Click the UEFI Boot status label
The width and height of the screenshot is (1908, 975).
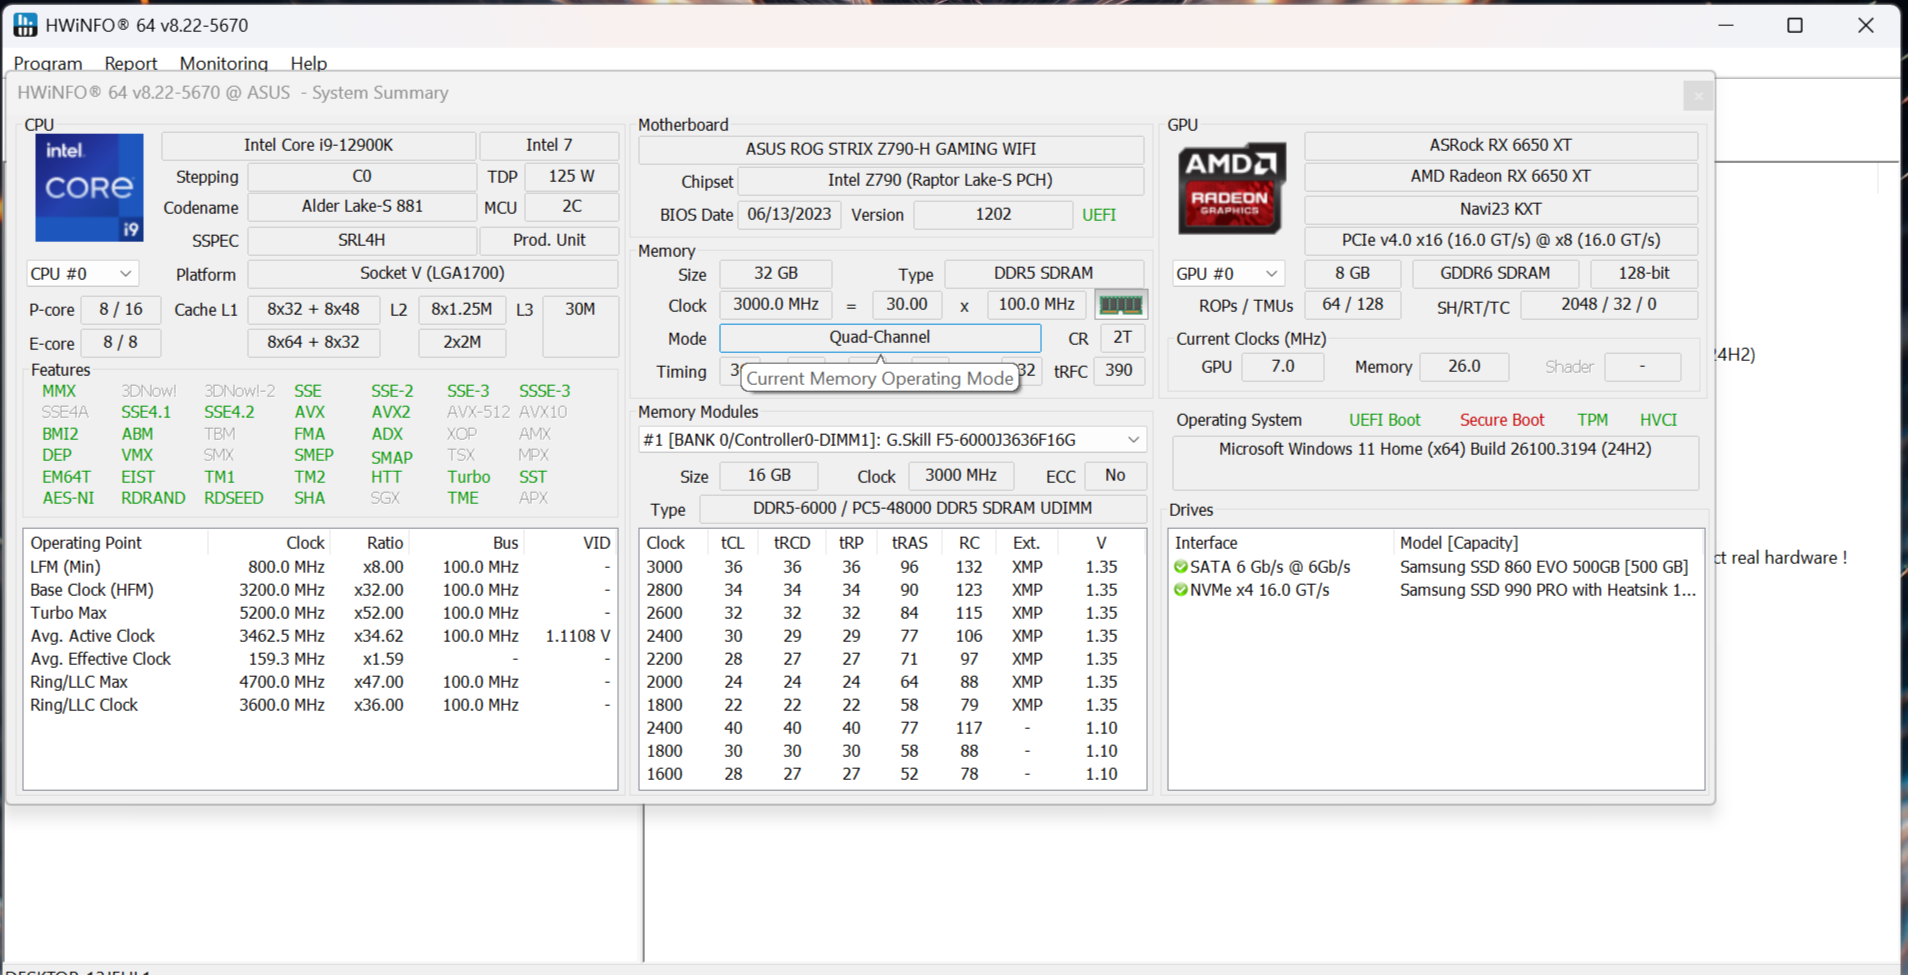[1384, 420]
